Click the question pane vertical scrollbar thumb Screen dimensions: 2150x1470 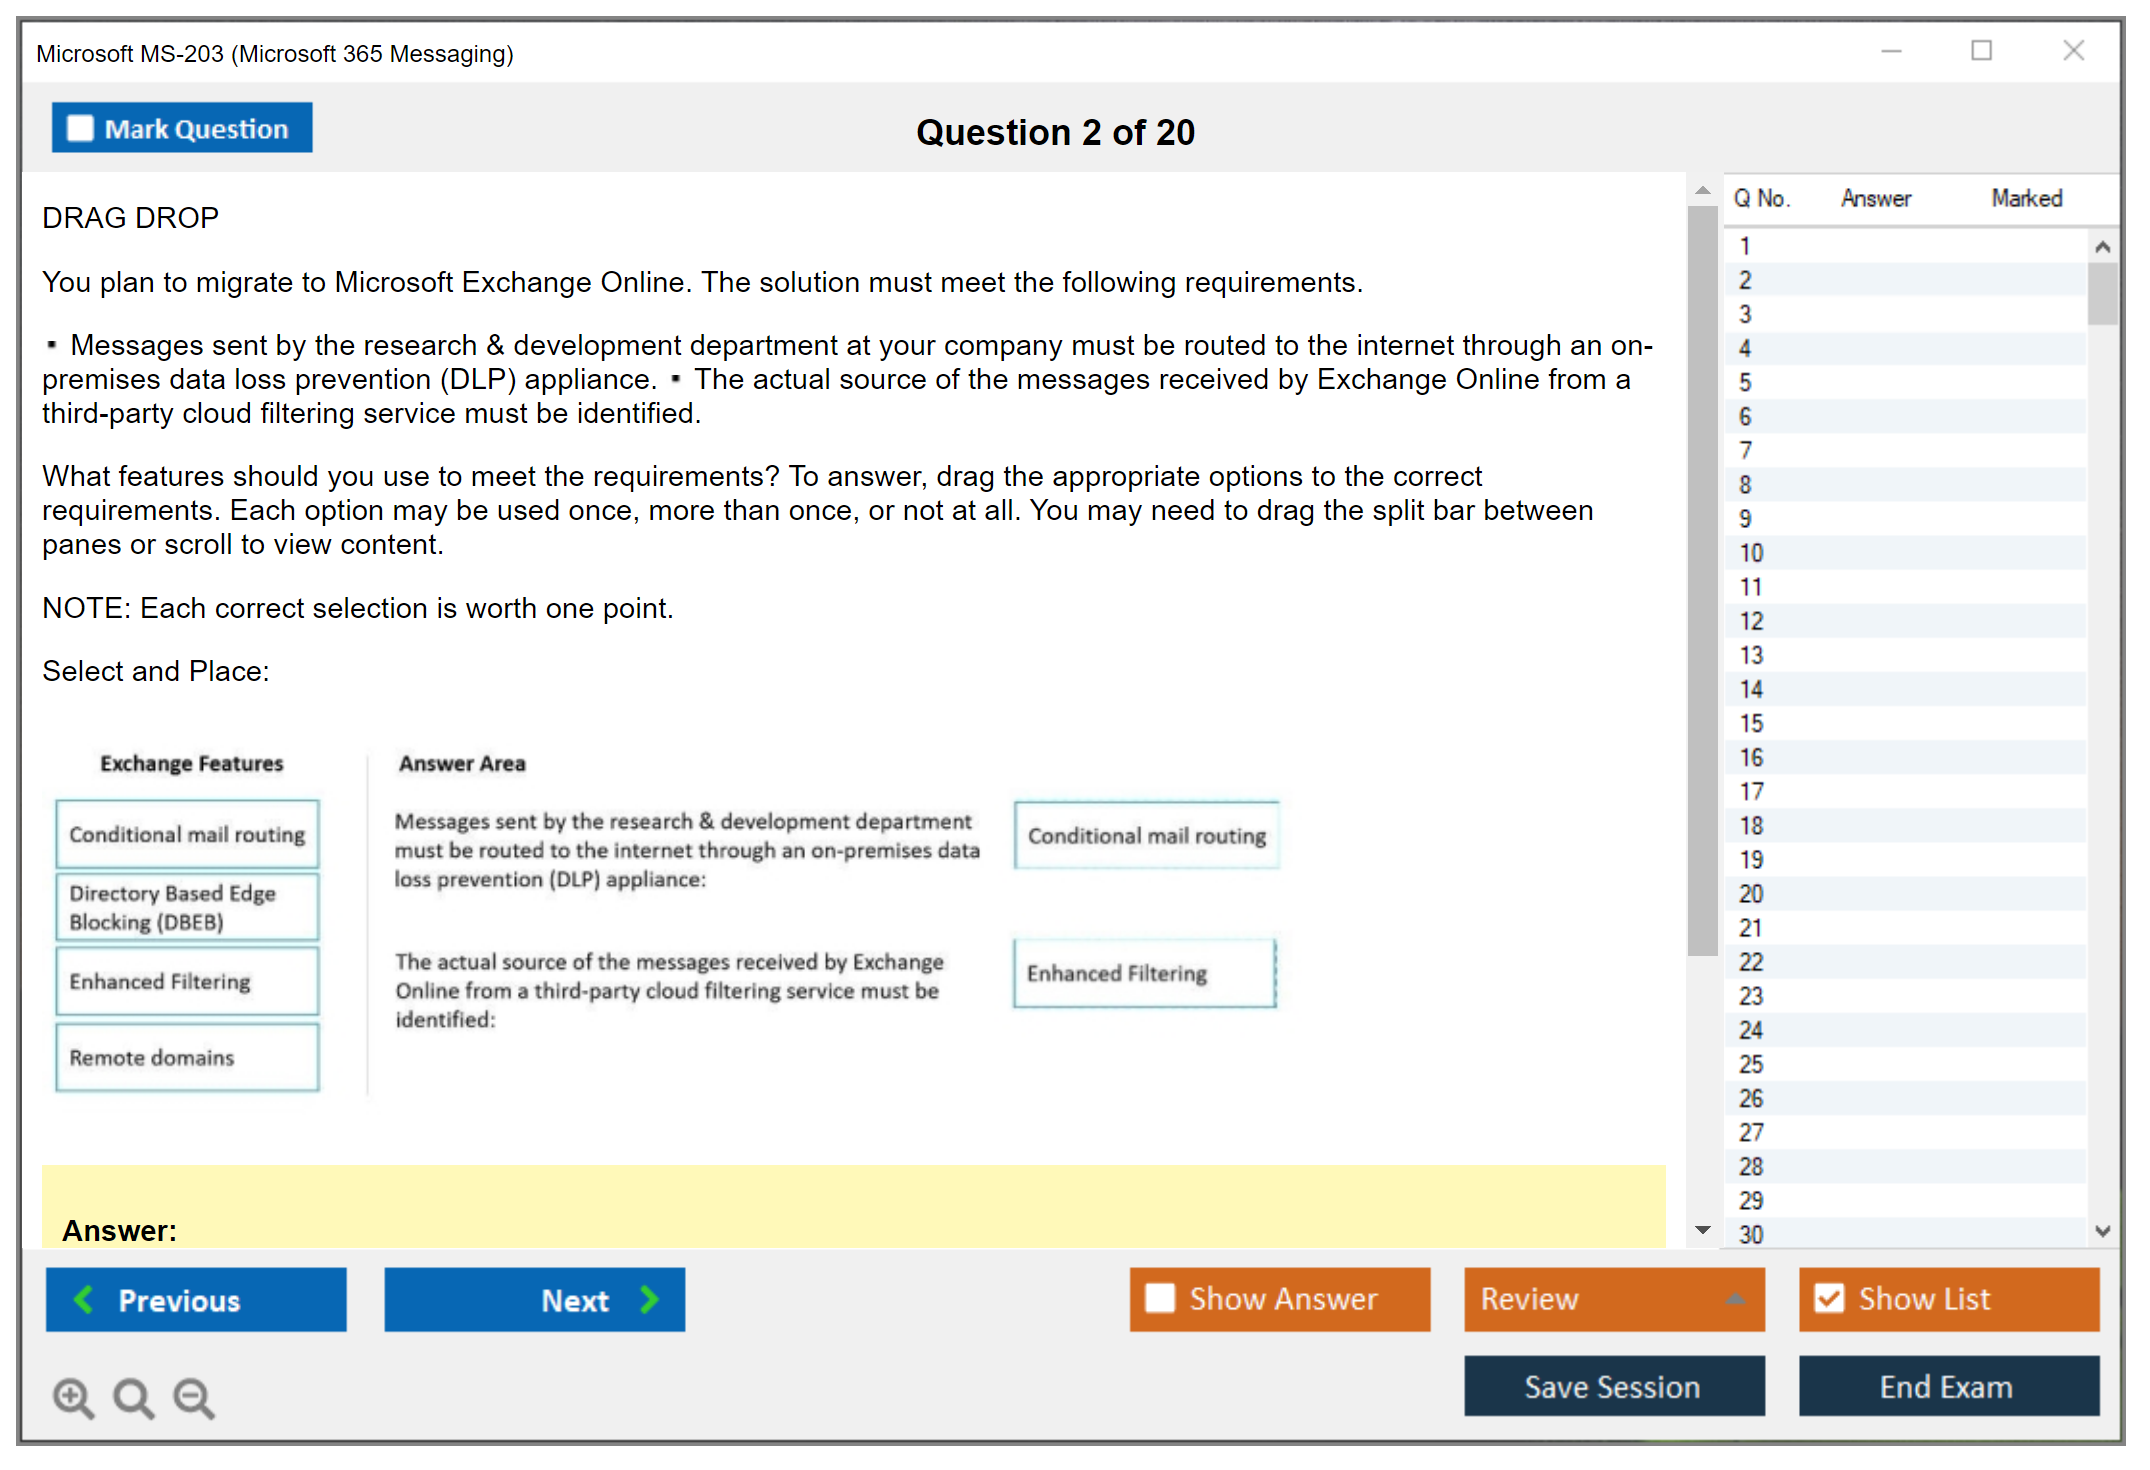pos(1702,580)
